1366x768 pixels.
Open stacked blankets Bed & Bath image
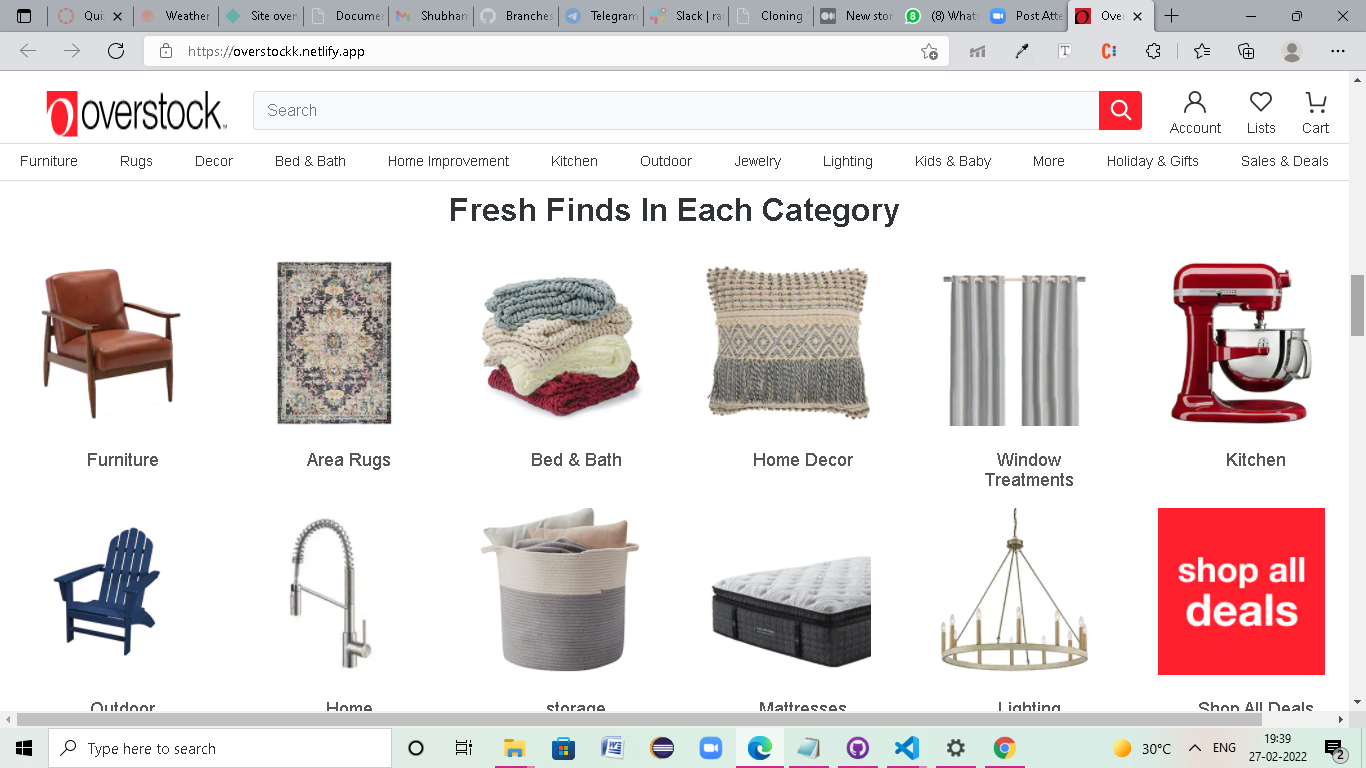[561, 345]
